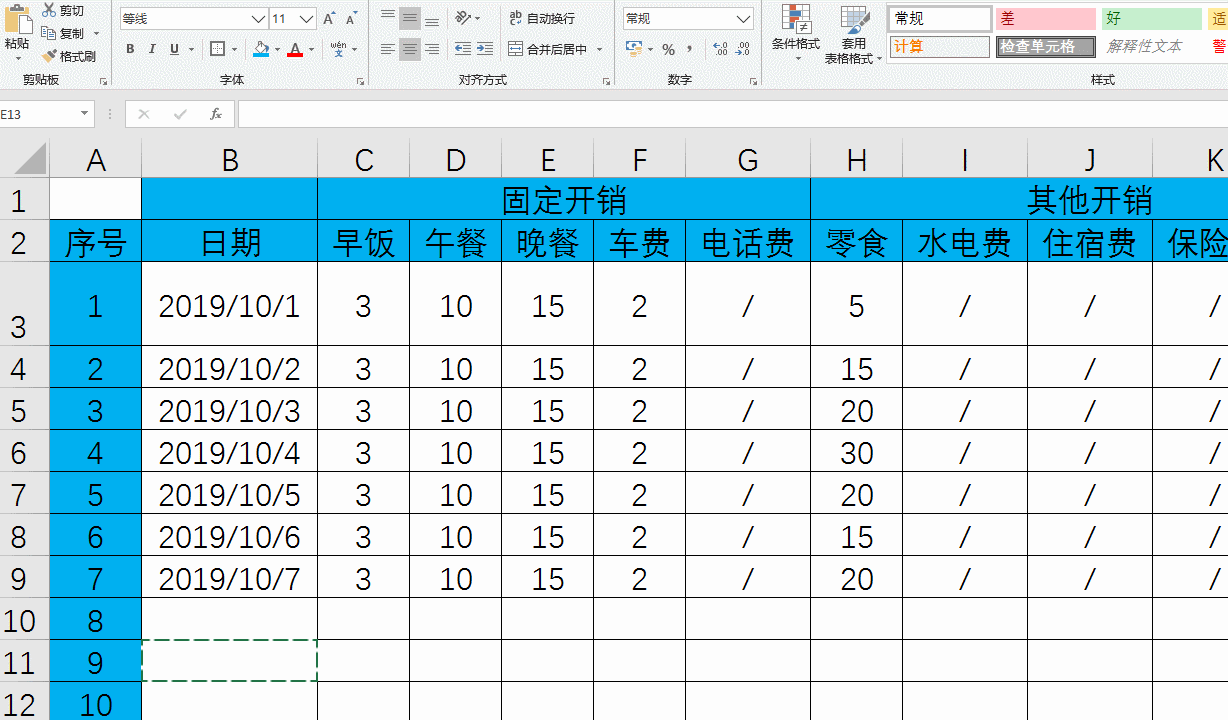Expand the borders dropdown arrow
This screenshot has height=720, width=1228.
coord(234,49)
